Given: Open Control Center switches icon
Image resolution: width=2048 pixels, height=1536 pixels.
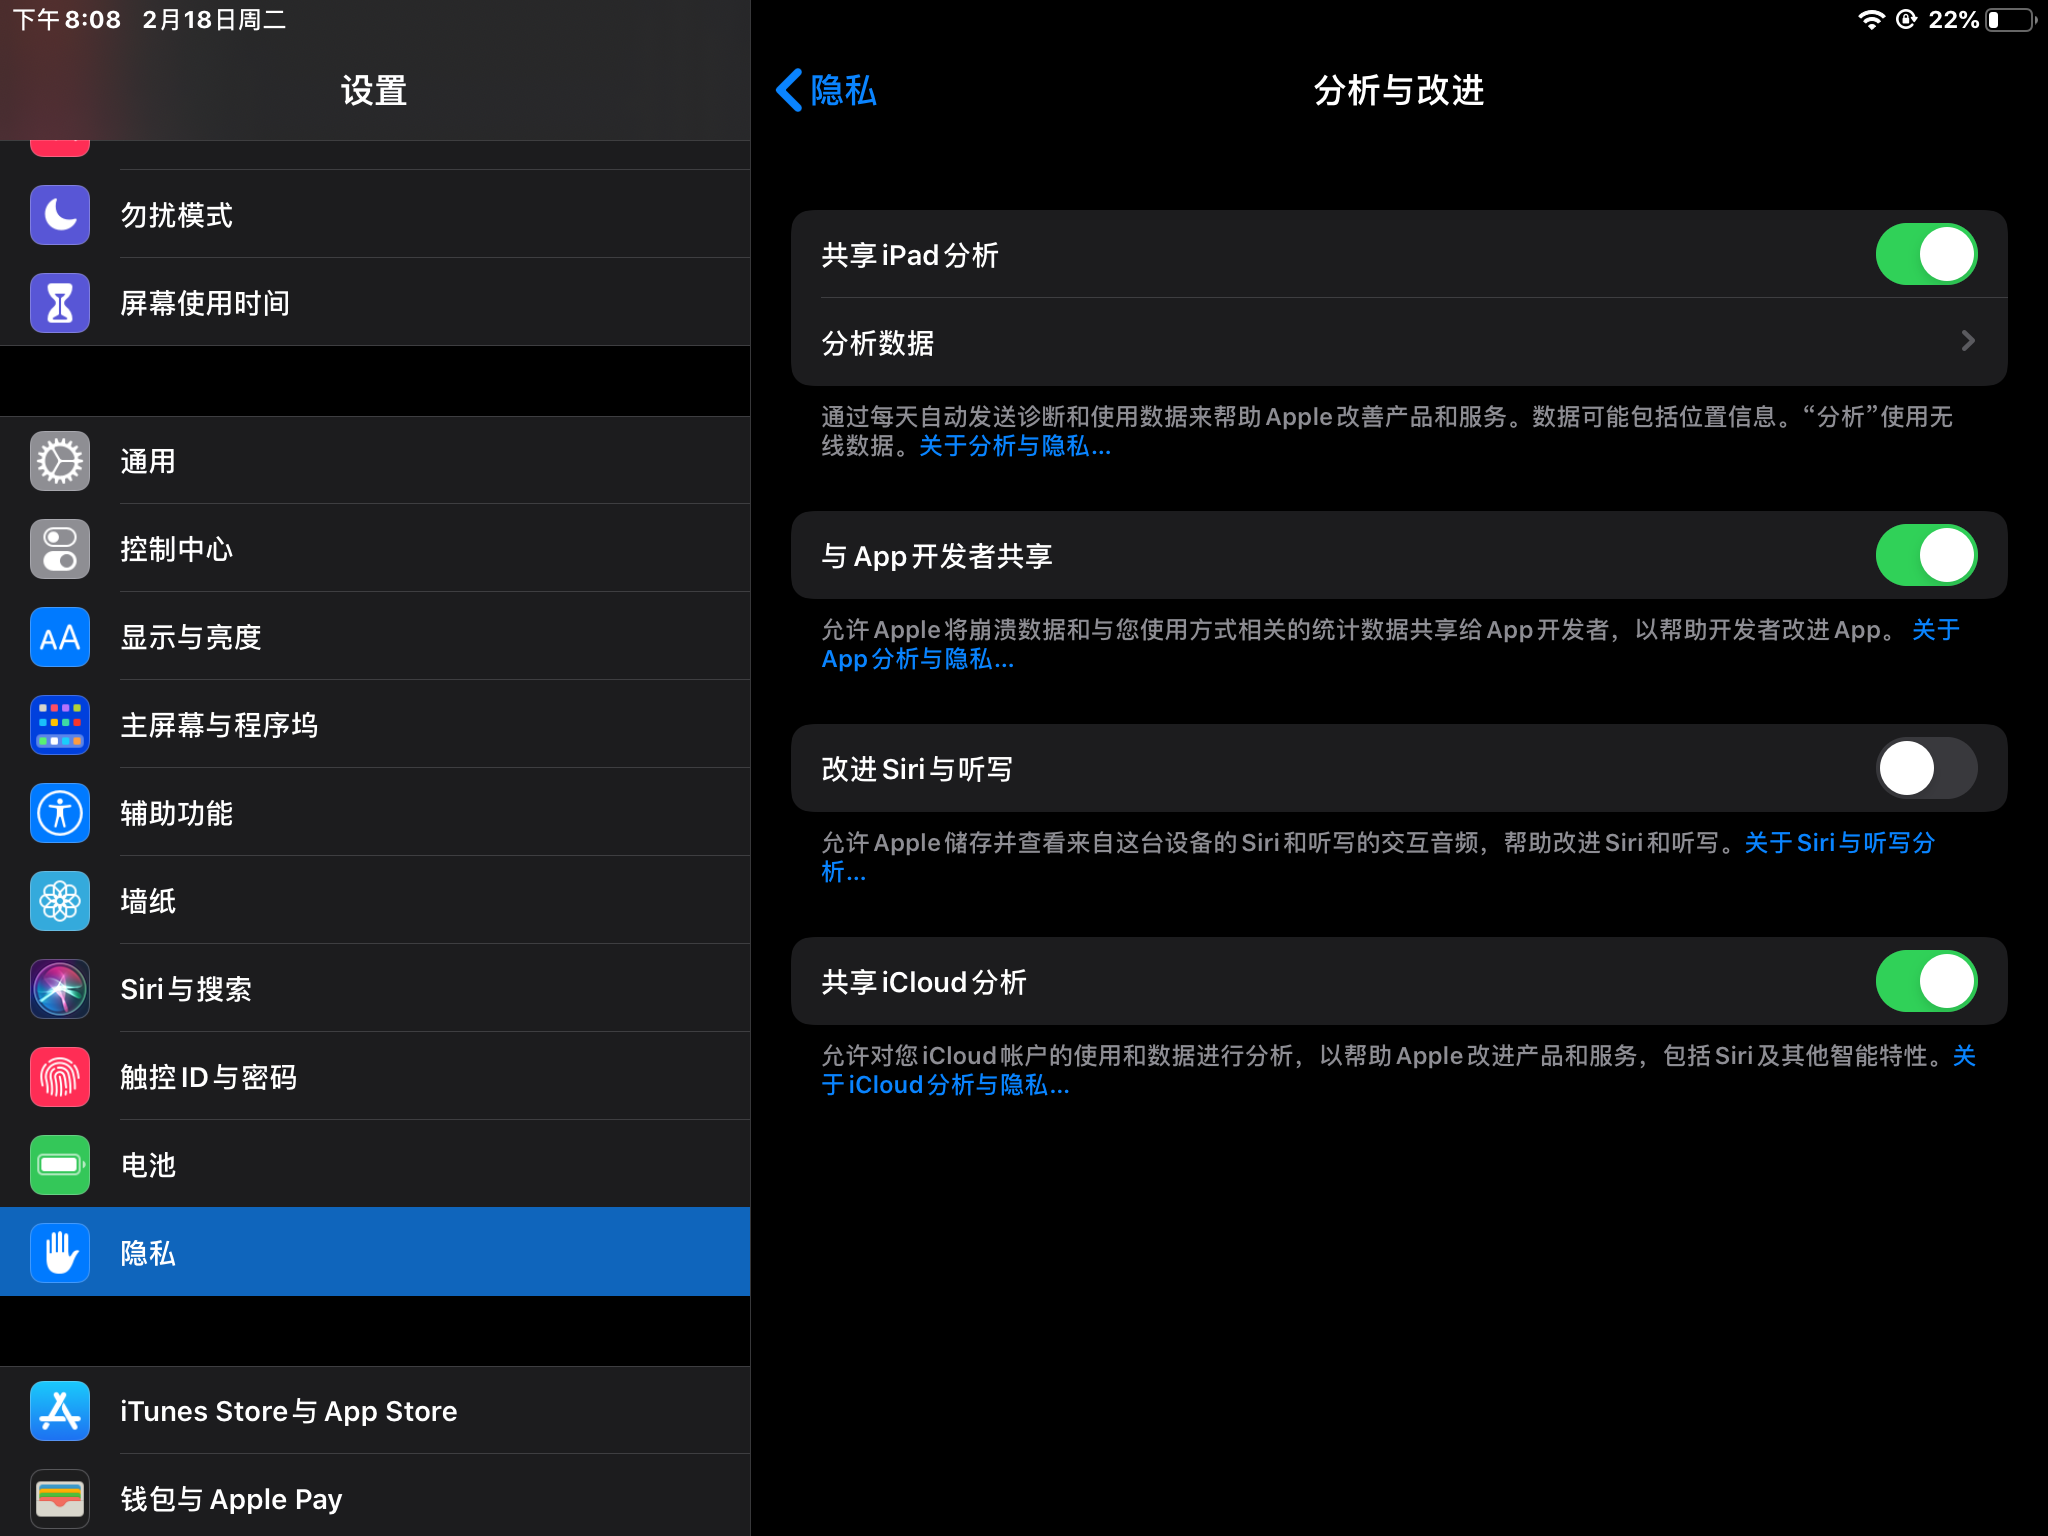Looking at the screenshot, I should pyautogui.click(x=60, y=549).
